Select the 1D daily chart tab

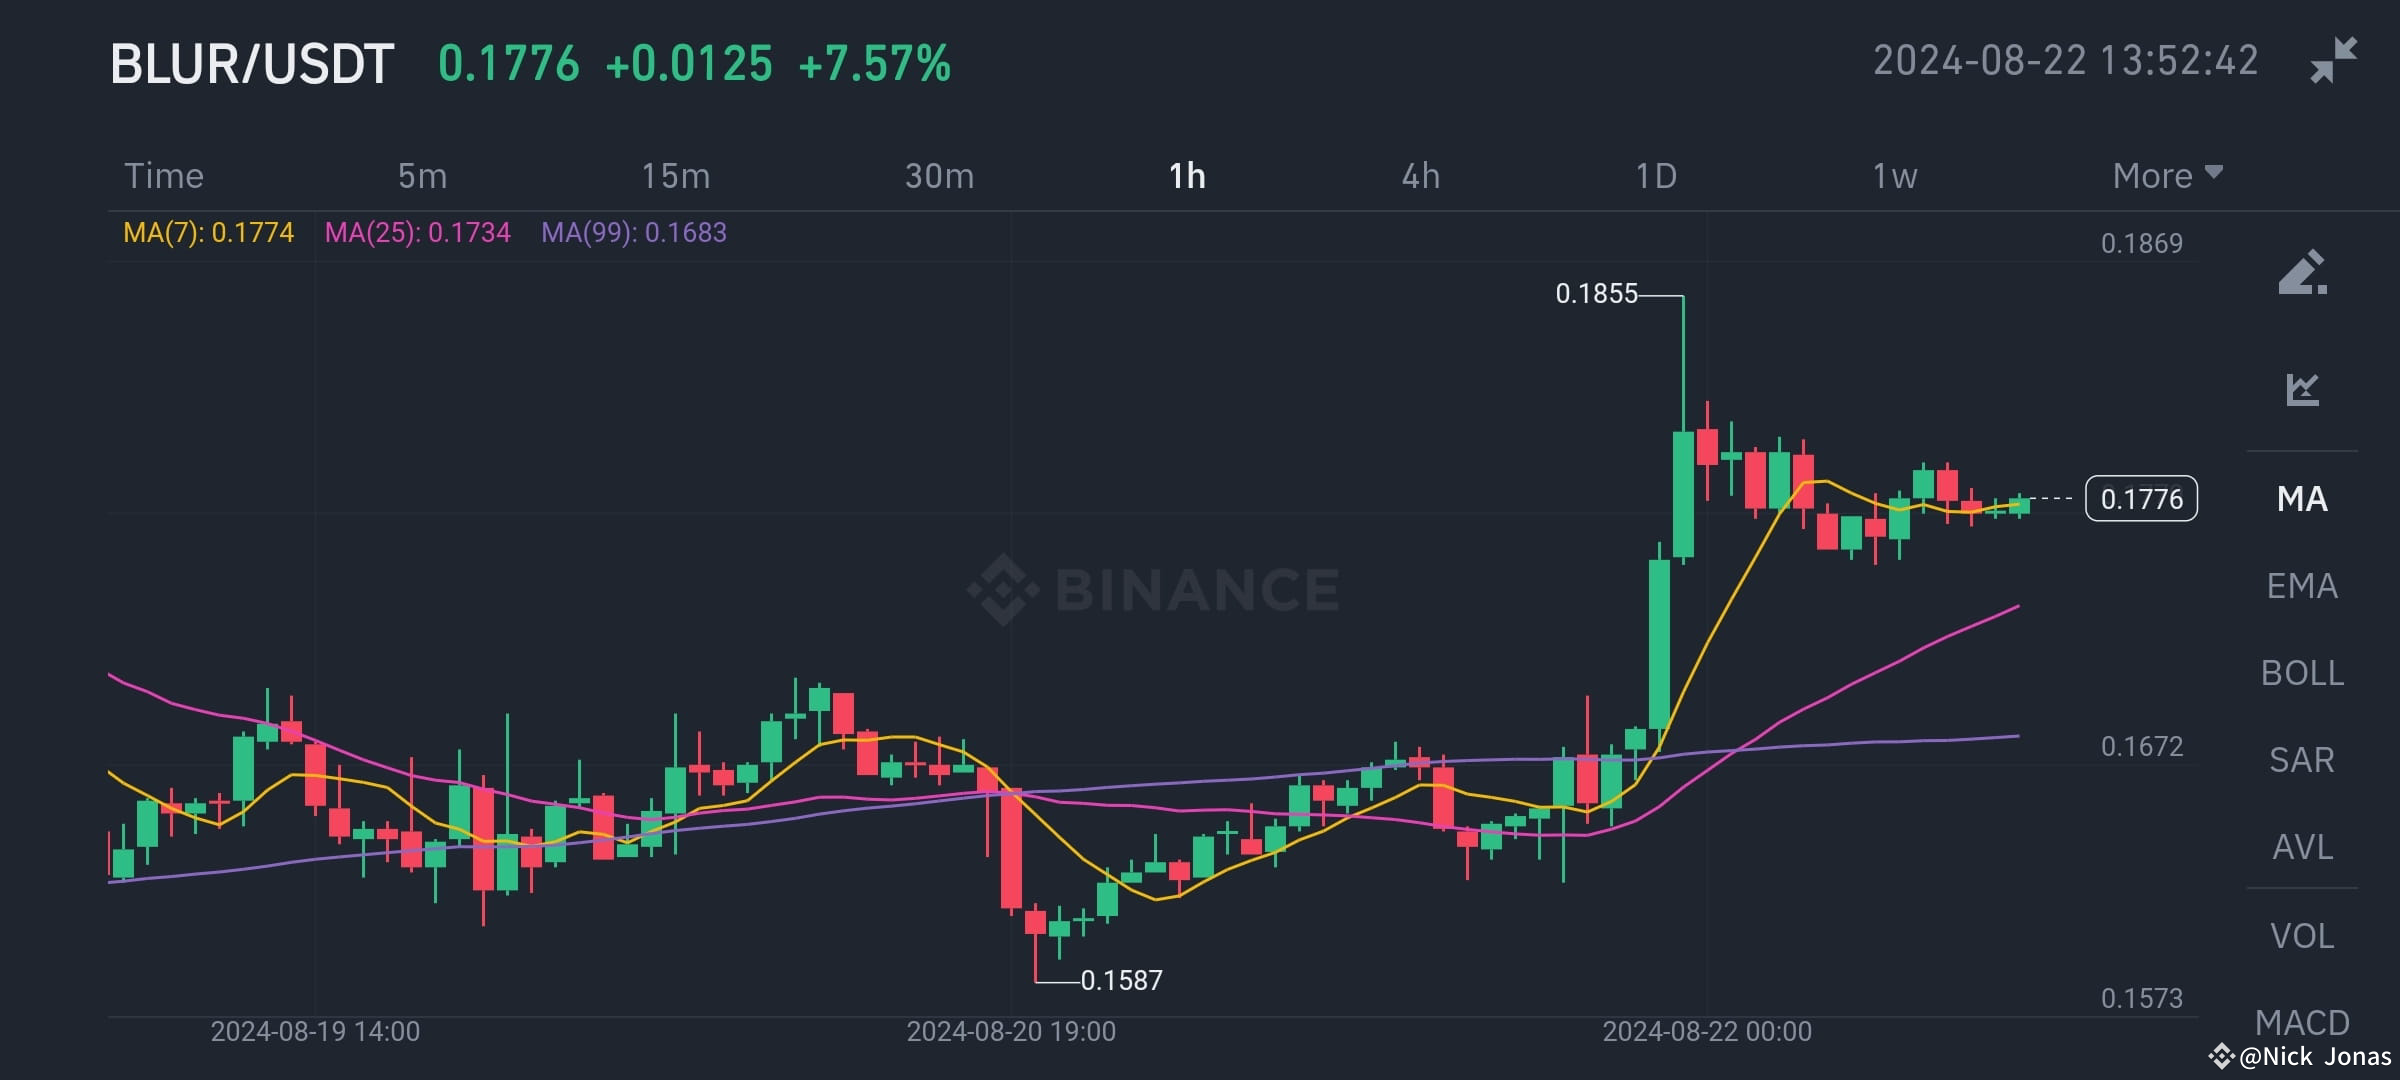tap(1657, 175)
